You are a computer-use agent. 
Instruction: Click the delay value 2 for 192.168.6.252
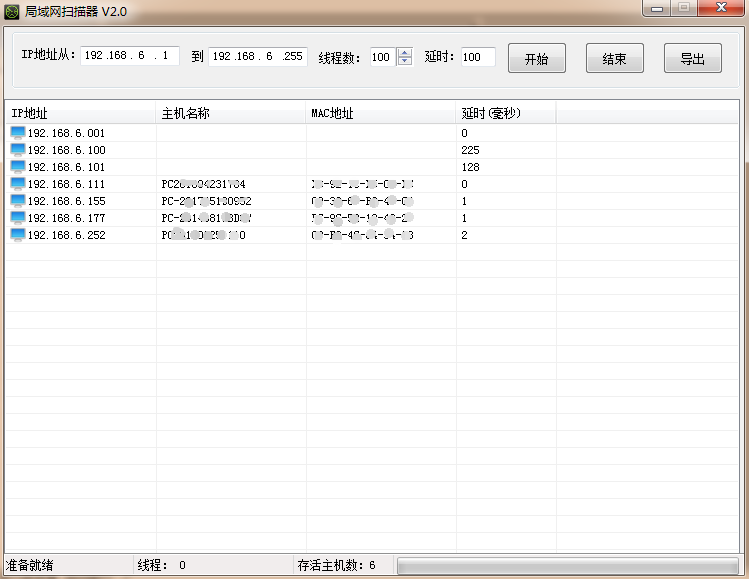464,235
